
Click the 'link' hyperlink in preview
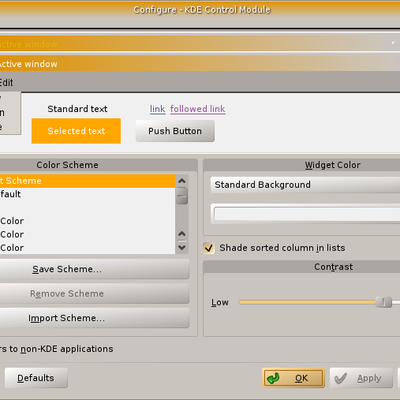pos(157,109)
